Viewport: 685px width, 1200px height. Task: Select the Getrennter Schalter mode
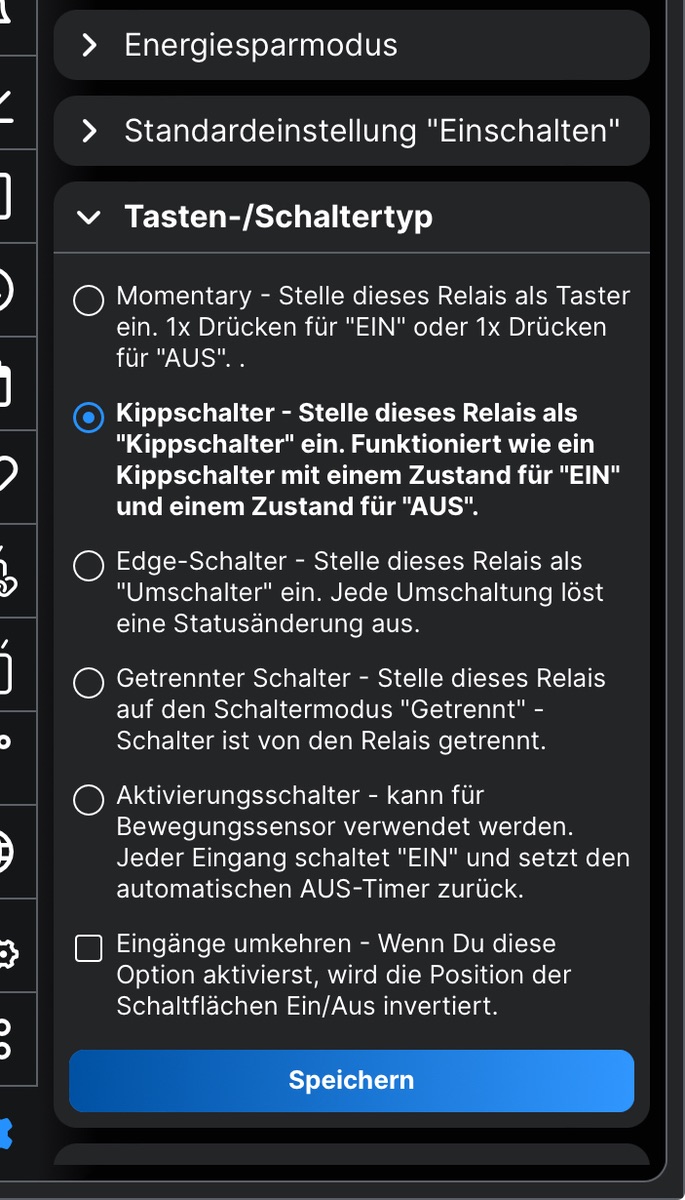[89, 683]
